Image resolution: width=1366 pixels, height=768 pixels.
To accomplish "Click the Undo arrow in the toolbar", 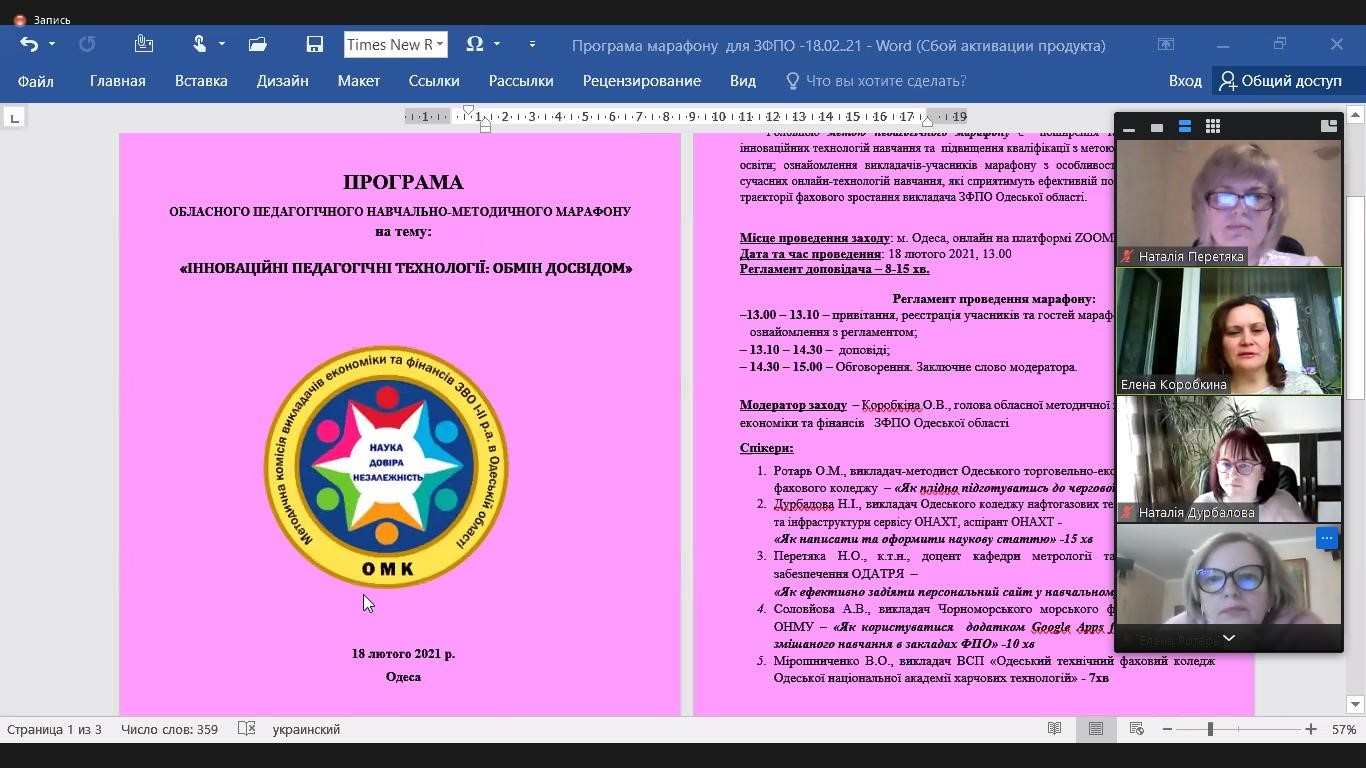I will 29,44.
